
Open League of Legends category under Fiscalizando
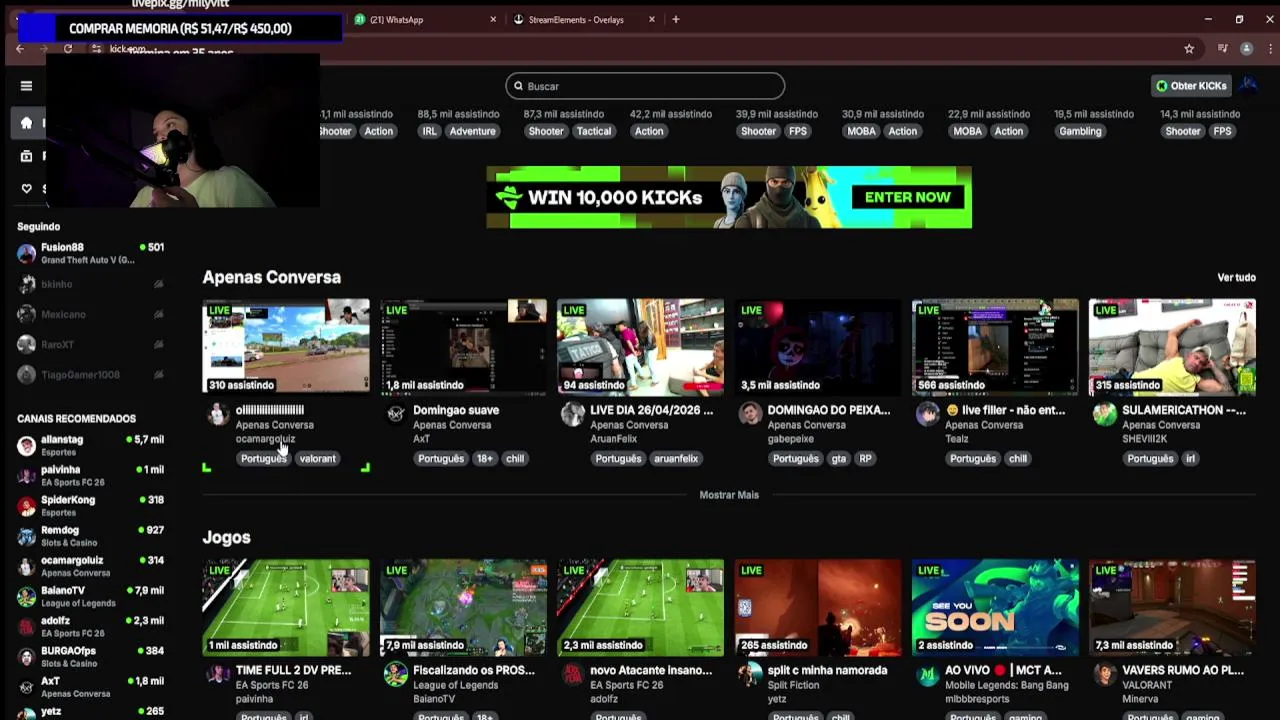(455, 685)
